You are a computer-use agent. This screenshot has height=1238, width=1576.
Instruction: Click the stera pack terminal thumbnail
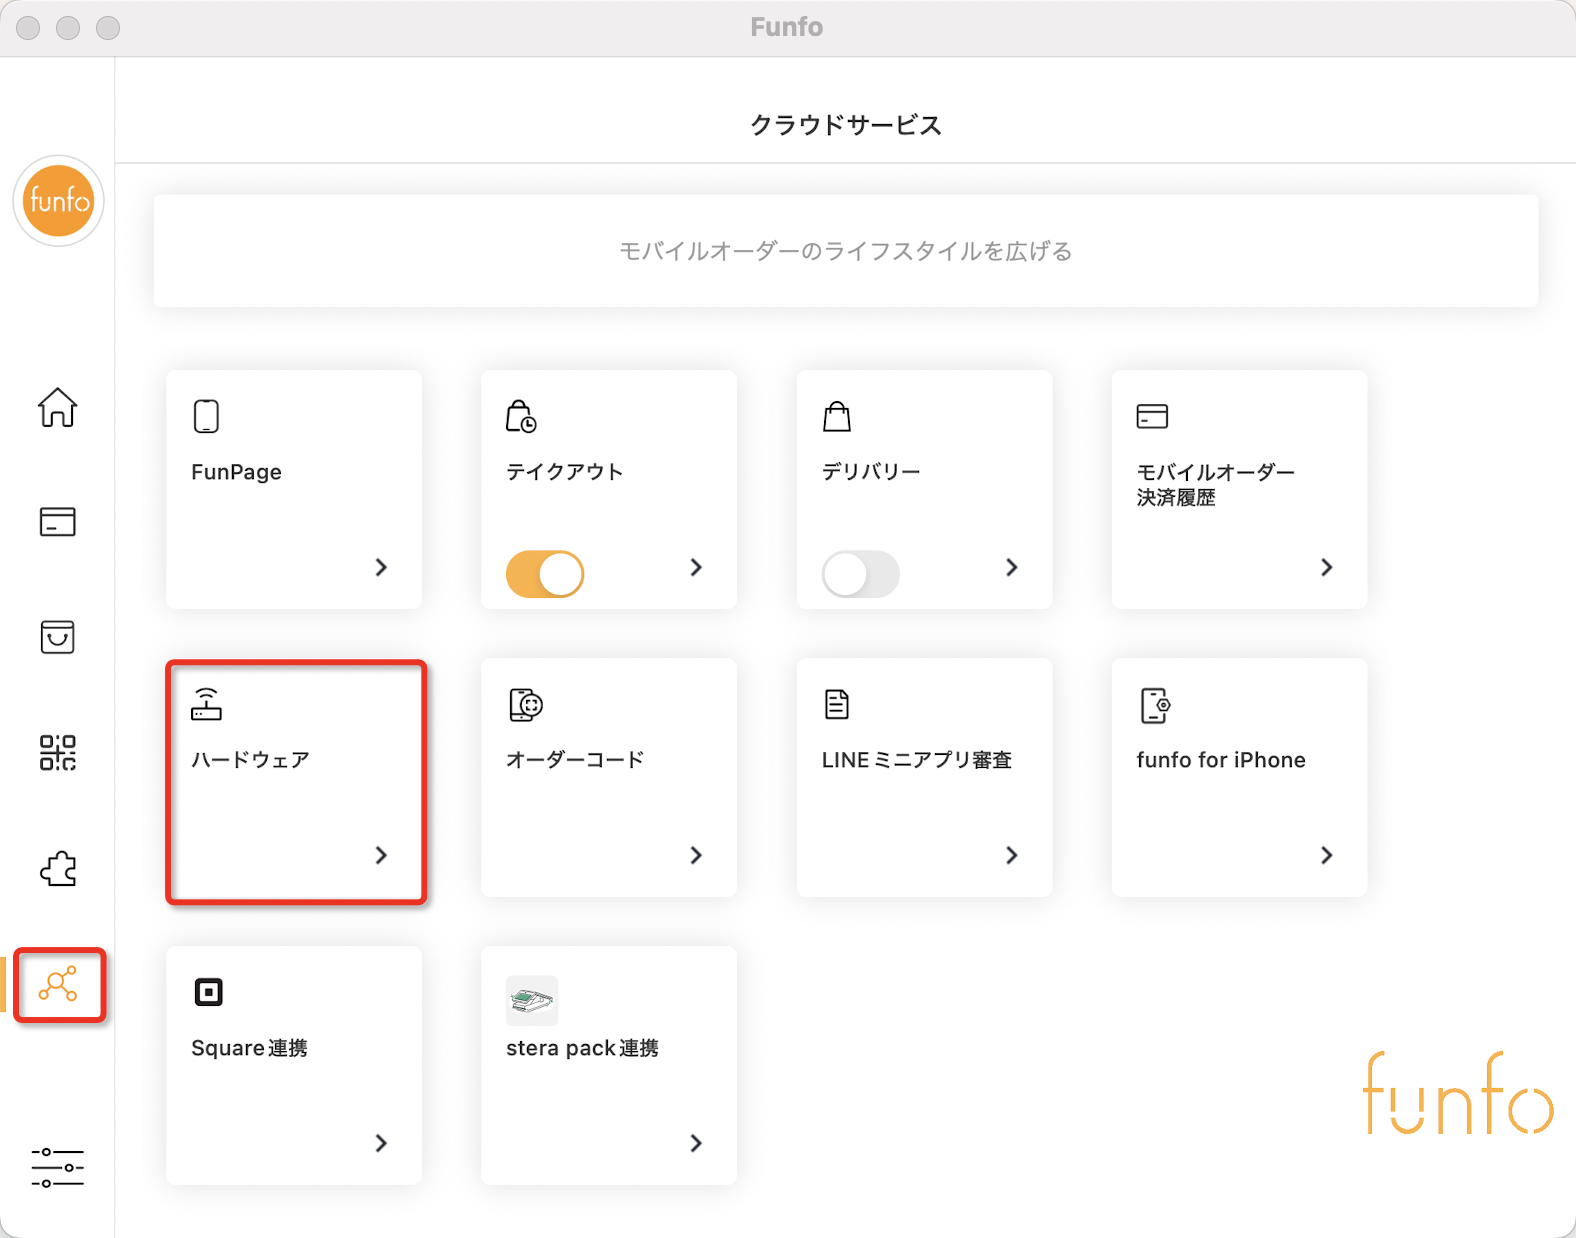click(532, 1000)
